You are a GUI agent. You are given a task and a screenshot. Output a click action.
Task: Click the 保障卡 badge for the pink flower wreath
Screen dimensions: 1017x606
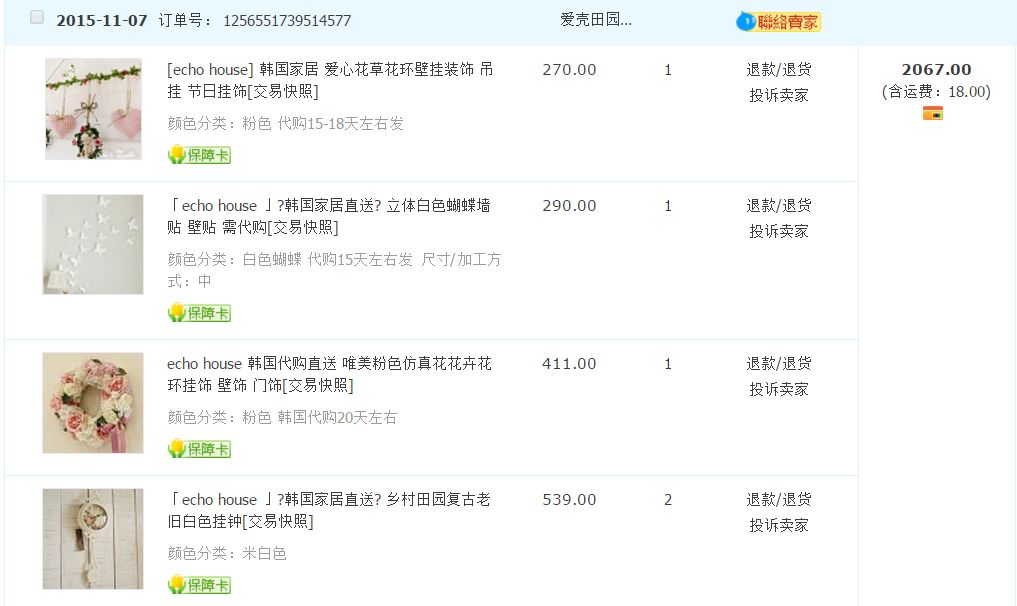(199, 449)
